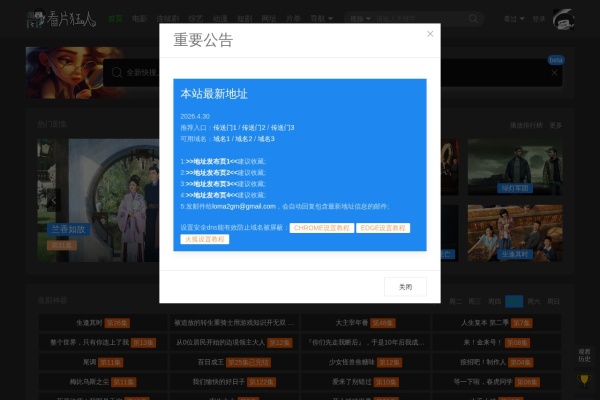Open 尾调 第11集 entry
The image size is (600, 400).
pos(103,362)
